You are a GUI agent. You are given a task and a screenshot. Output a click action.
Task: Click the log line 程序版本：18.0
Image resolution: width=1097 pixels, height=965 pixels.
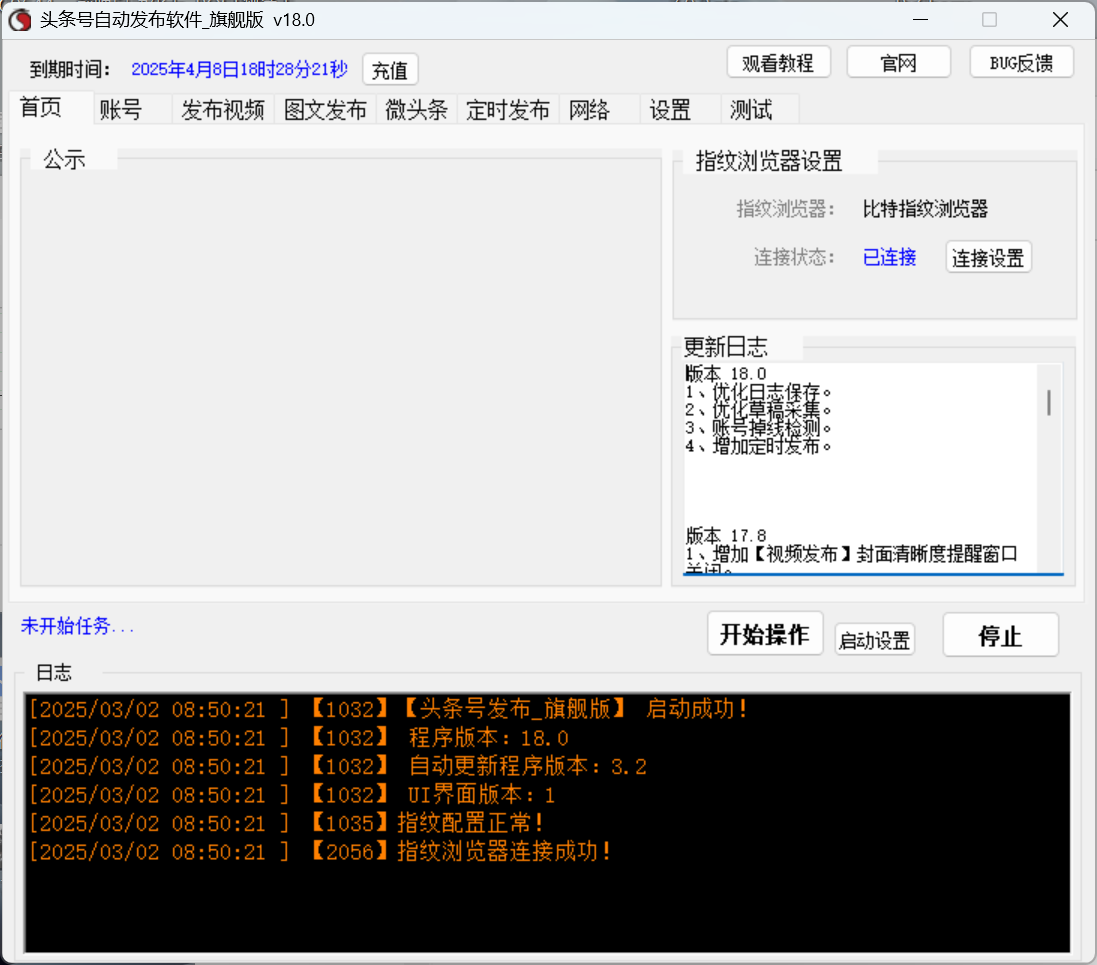[299, 738]
